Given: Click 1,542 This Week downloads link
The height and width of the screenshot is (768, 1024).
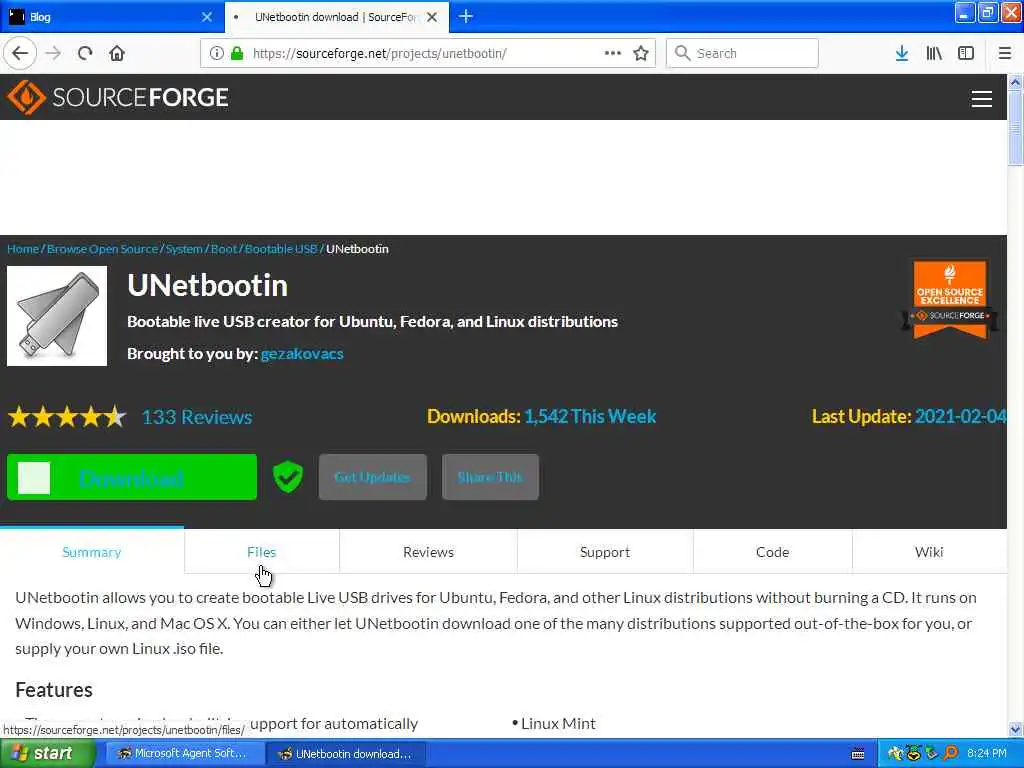Looking at the screenshot, I should [x=590, y=417].
